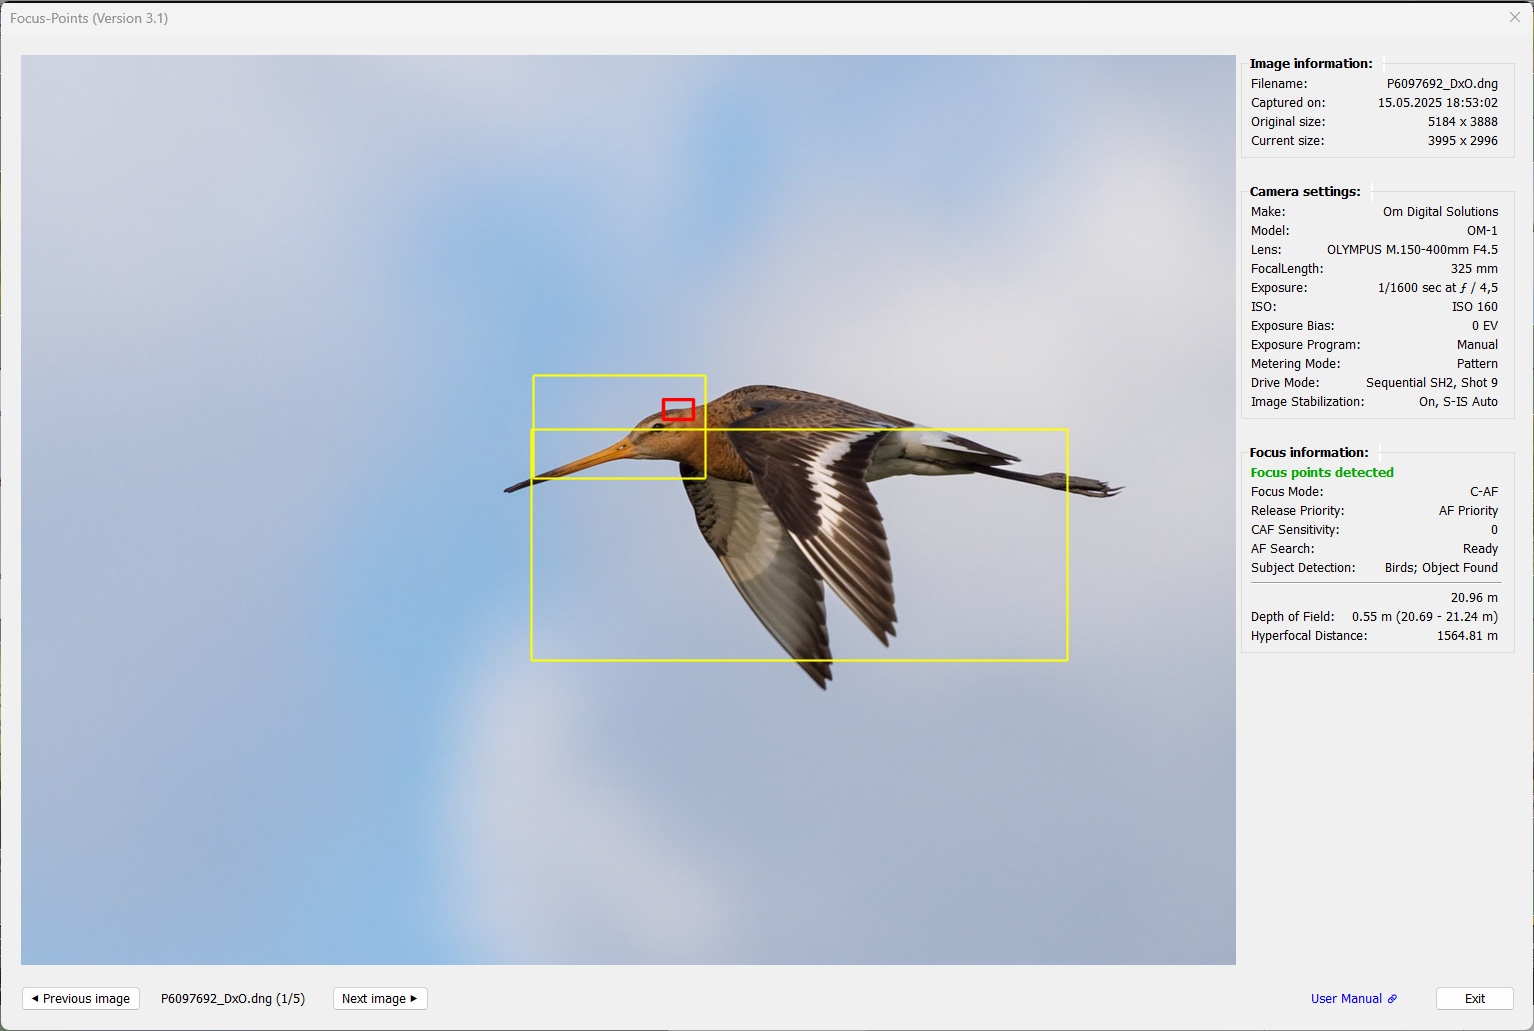The image size is (1534, 1031).
Task: Click the P6097692_DxO.dng (1/5) file counter label
Action: [233, 998]
